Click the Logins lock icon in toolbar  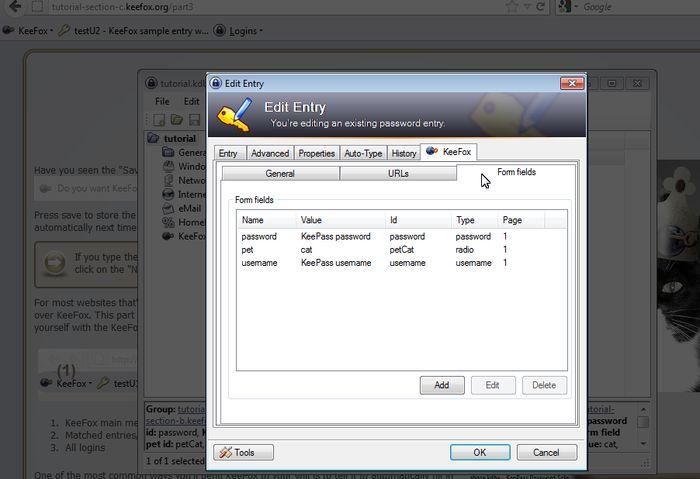[219, 30]
